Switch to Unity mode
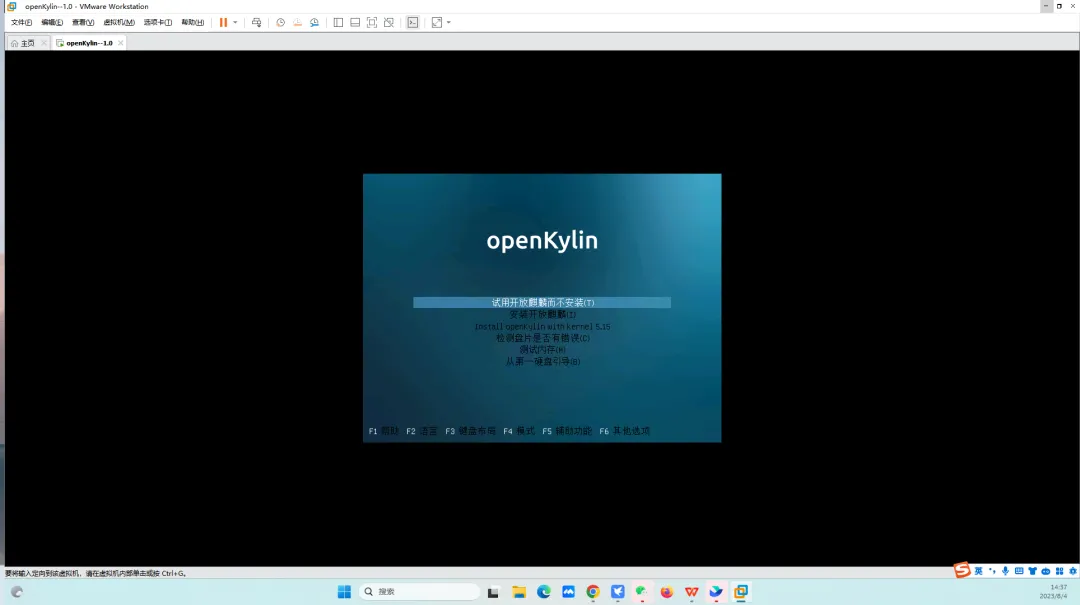 [x=389, y=23]
